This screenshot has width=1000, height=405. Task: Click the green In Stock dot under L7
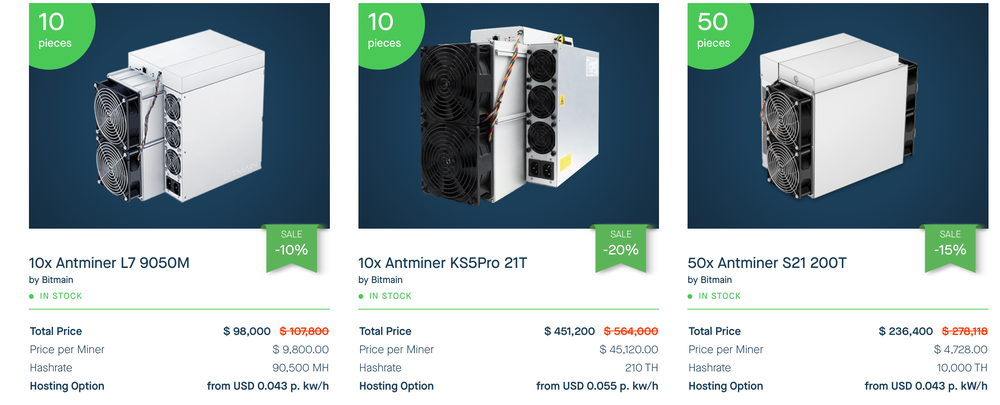32,297
